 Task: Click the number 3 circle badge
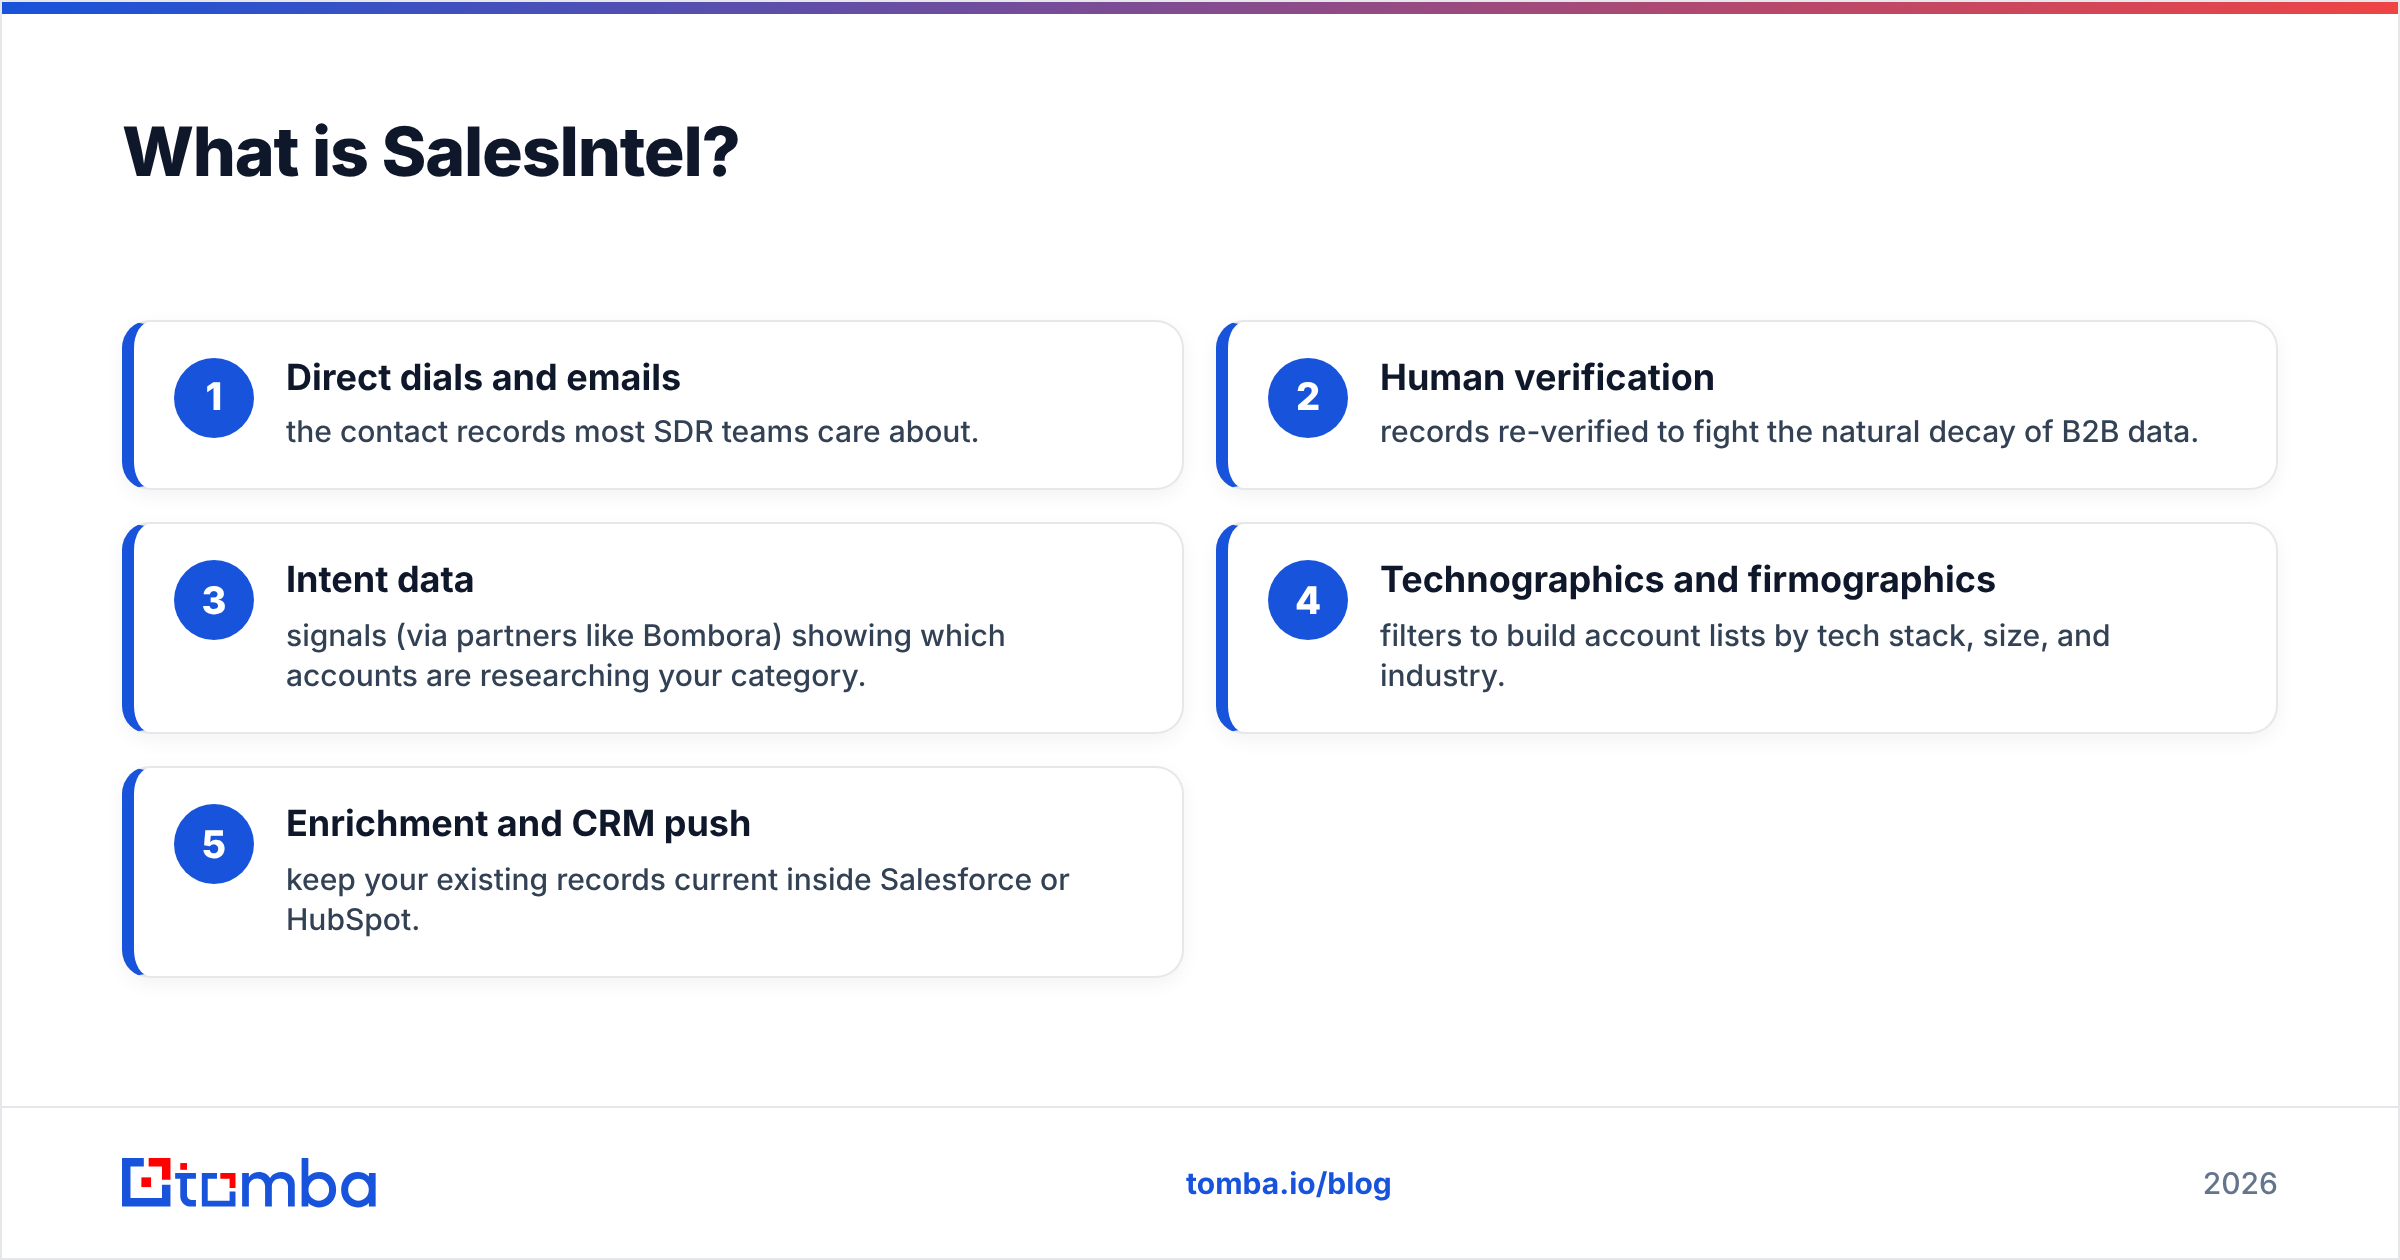click(214, 600)
